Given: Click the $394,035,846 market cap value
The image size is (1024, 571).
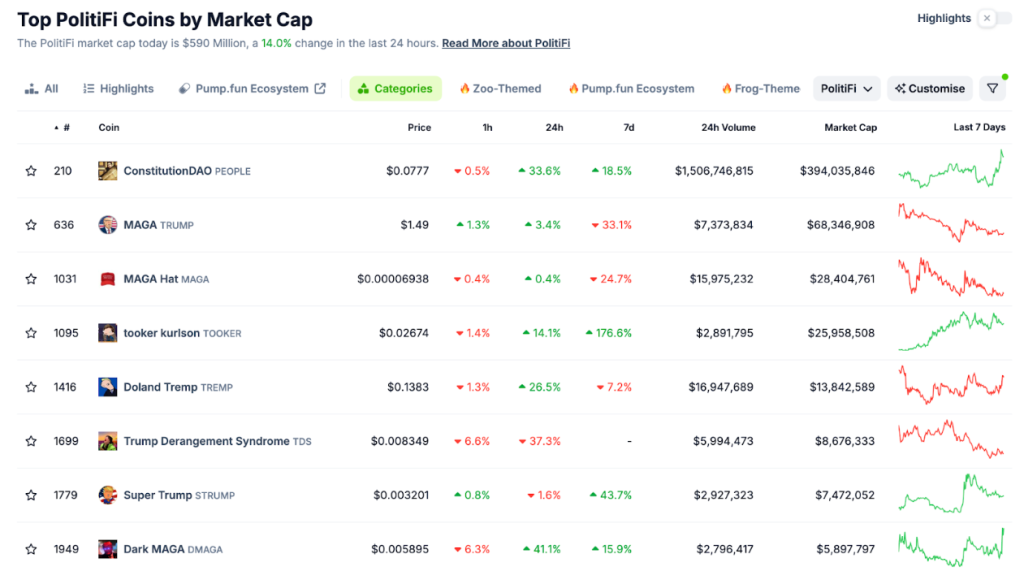Looking at the screenshot, I should 837,171.
